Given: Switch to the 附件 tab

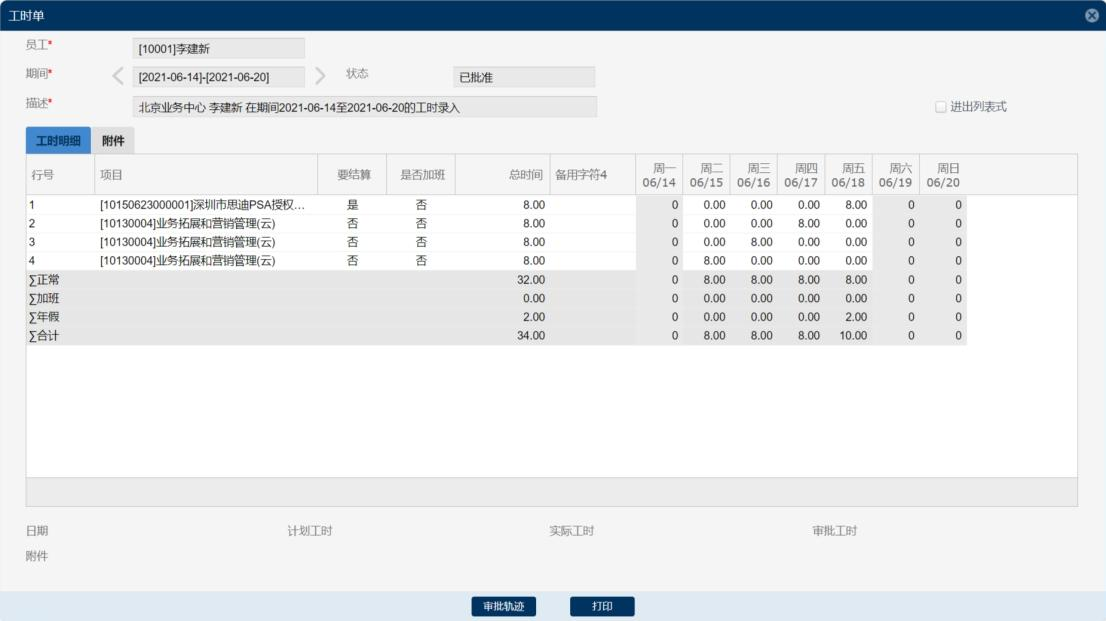Looking at the screenshot, I should (x=113, y=141).
